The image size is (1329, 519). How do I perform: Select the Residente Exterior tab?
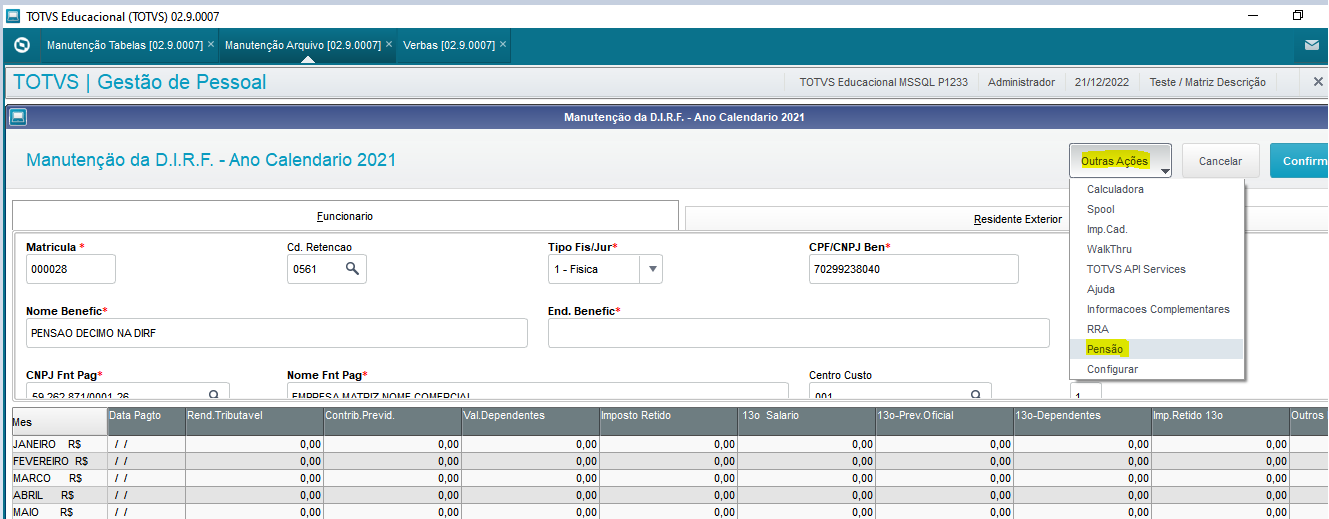click(x=1017, y=218)
